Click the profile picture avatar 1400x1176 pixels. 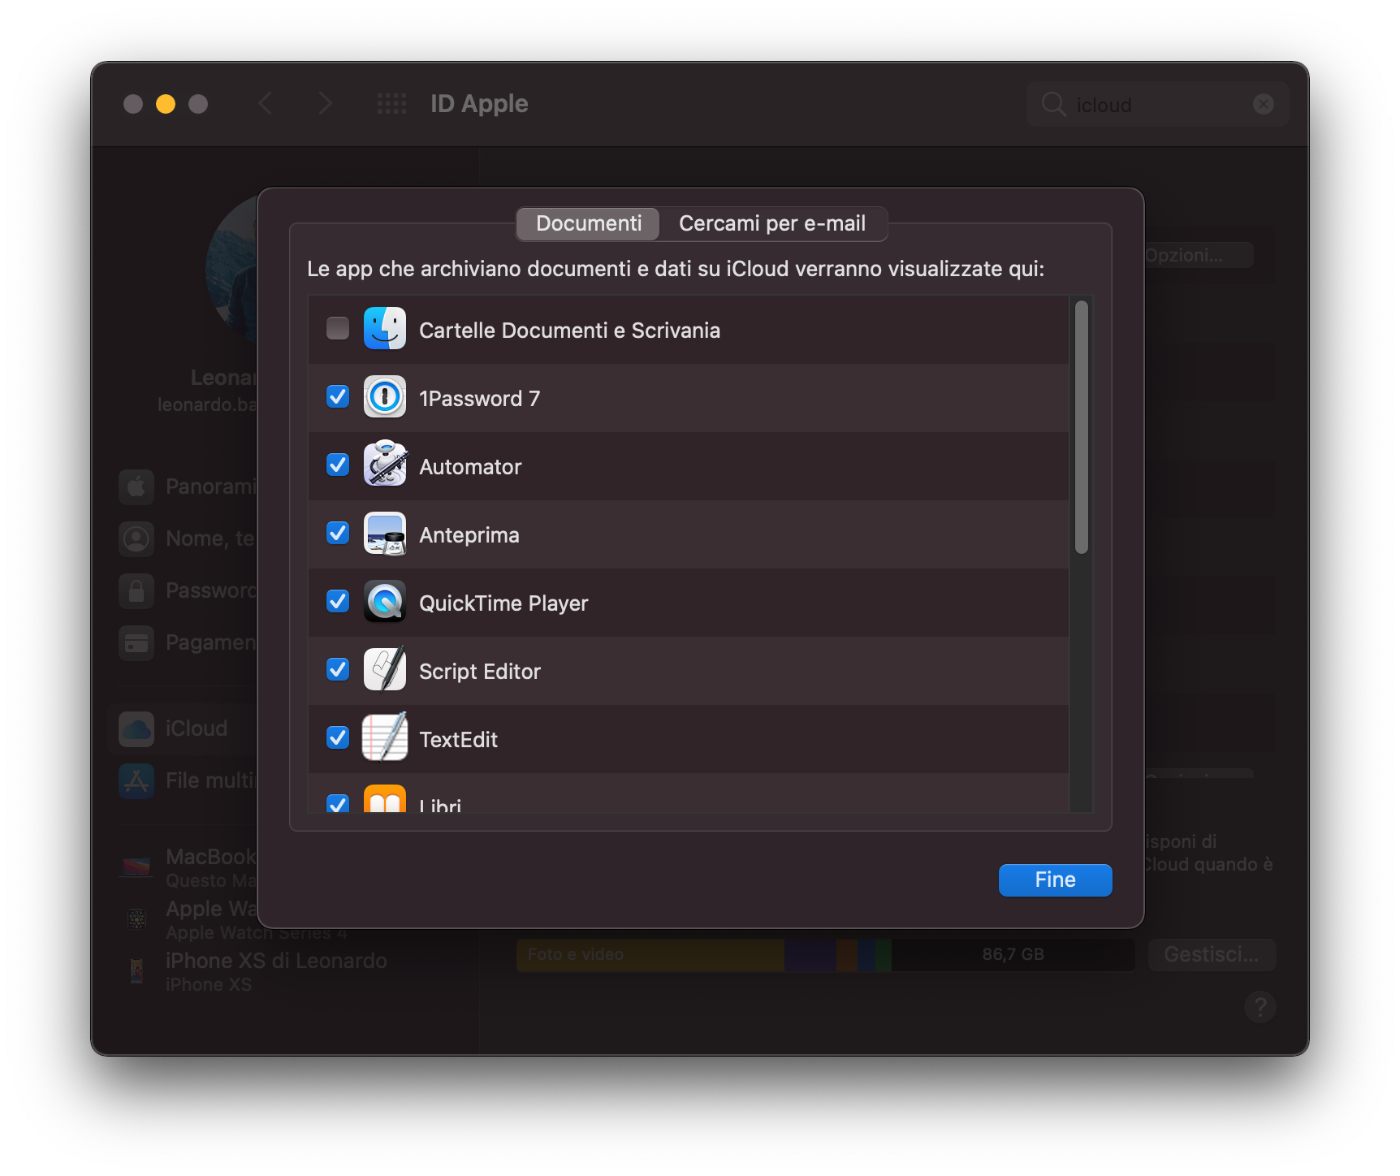point(232,268)
